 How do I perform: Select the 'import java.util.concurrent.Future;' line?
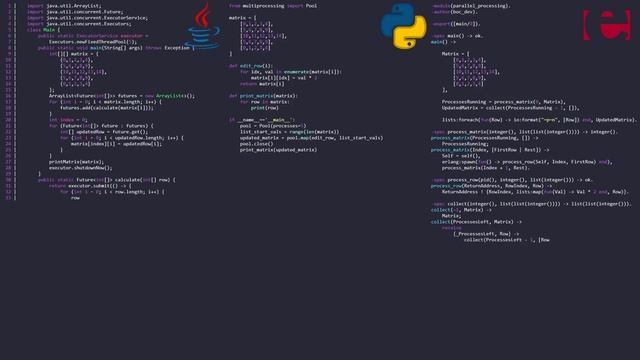(x=75, y=12)
